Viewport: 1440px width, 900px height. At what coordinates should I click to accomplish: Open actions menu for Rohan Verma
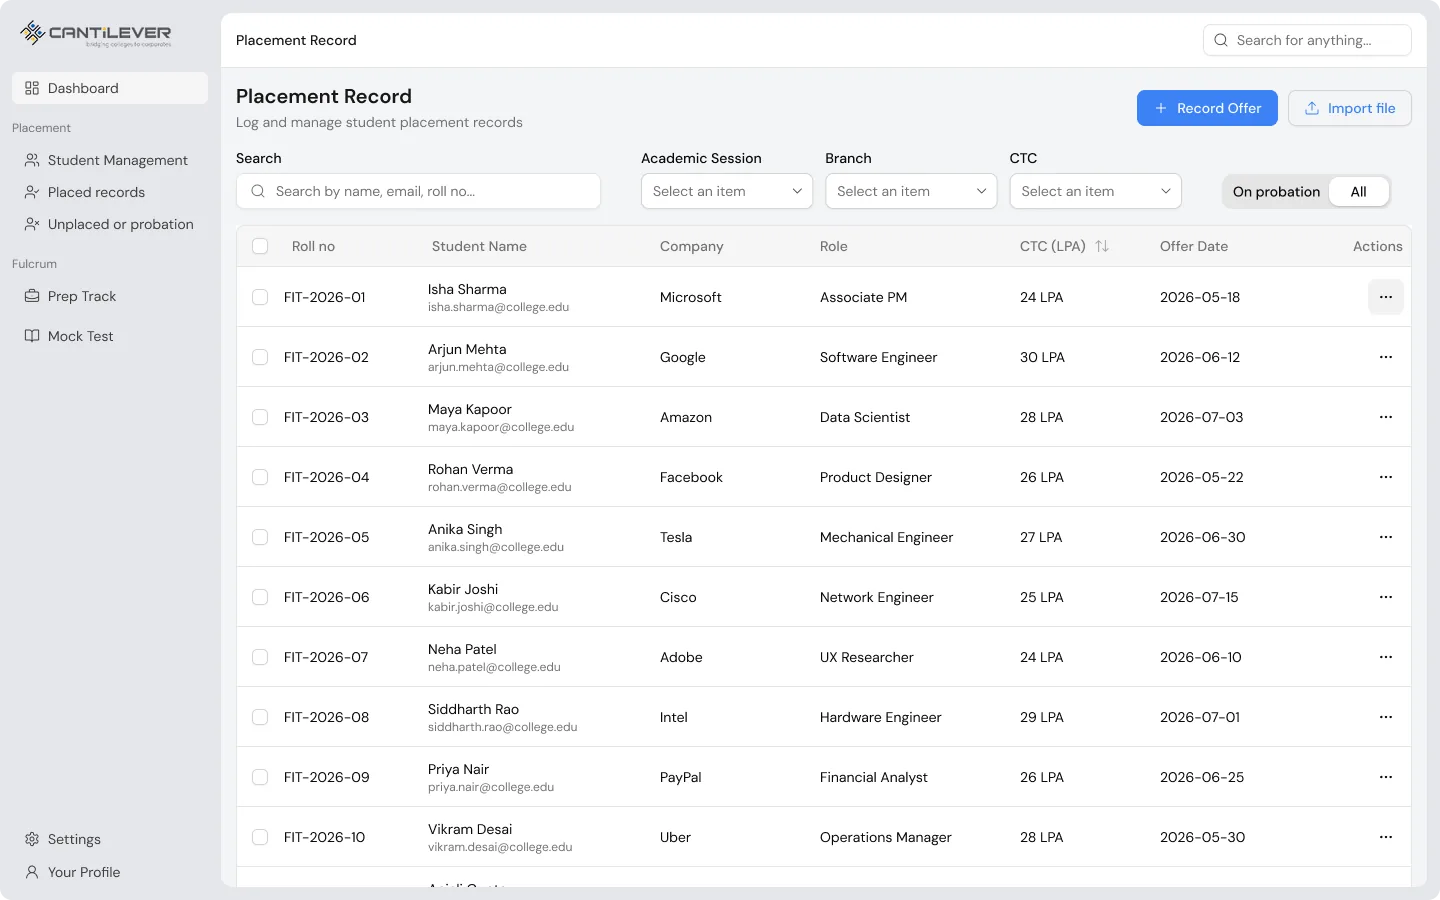click(x=1386, y=477)
